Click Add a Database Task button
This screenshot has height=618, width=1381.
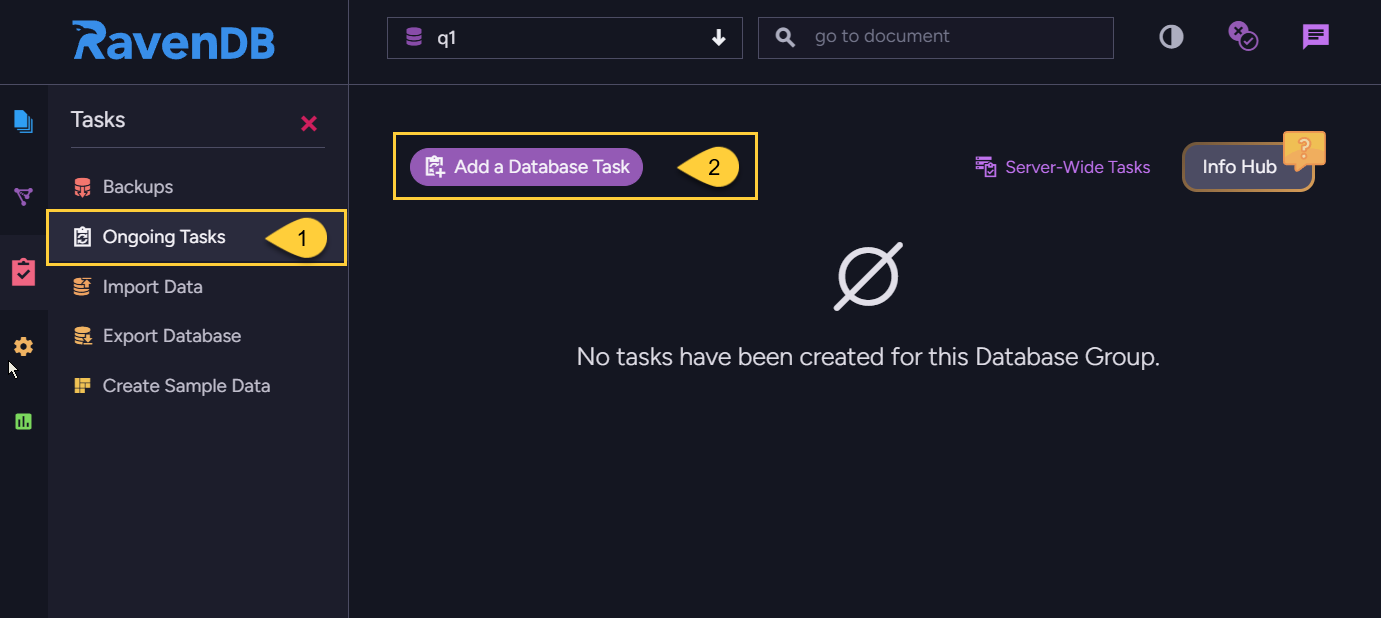526,167
